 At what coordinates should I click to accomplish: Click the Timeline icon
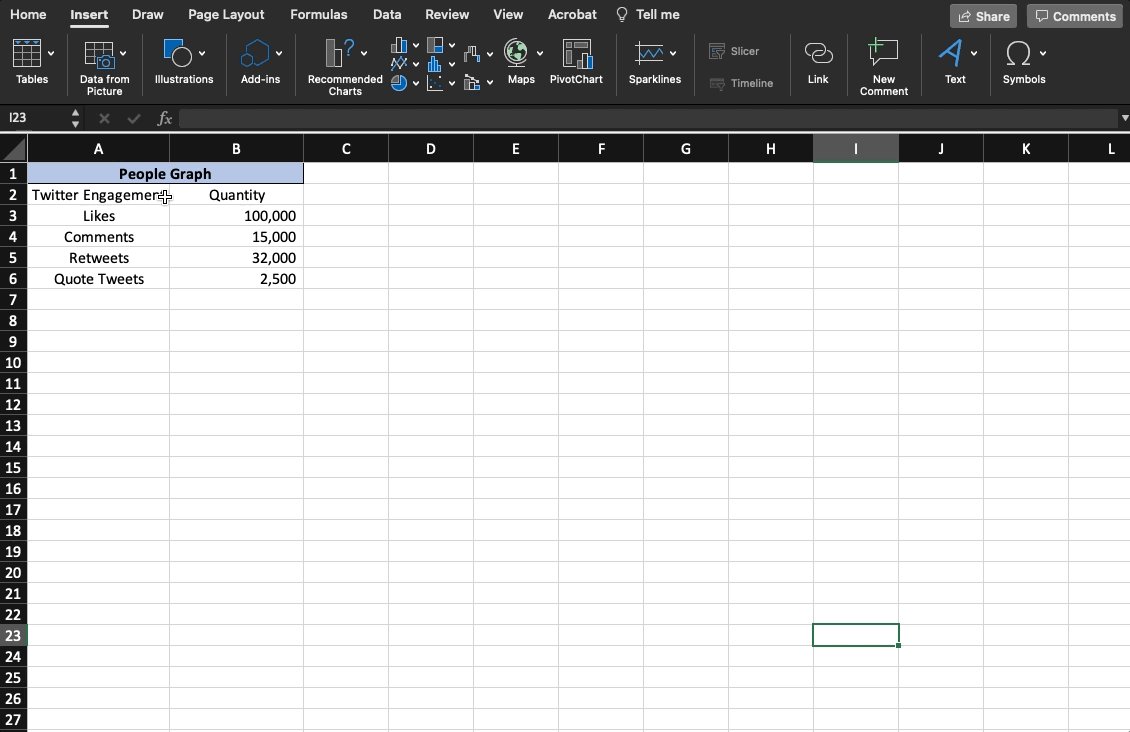[716, 84]
